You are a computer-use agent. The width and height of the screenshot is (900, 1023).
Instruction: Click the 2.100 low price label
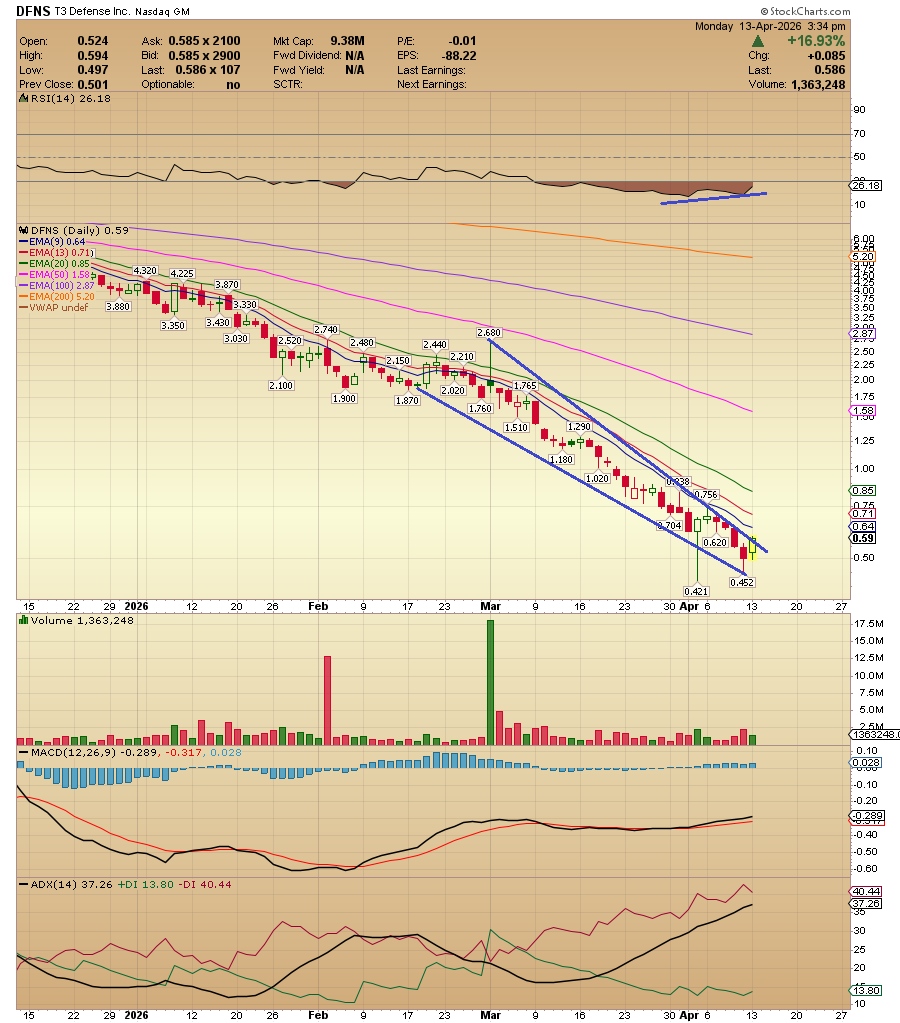click(x=281, y=386)
